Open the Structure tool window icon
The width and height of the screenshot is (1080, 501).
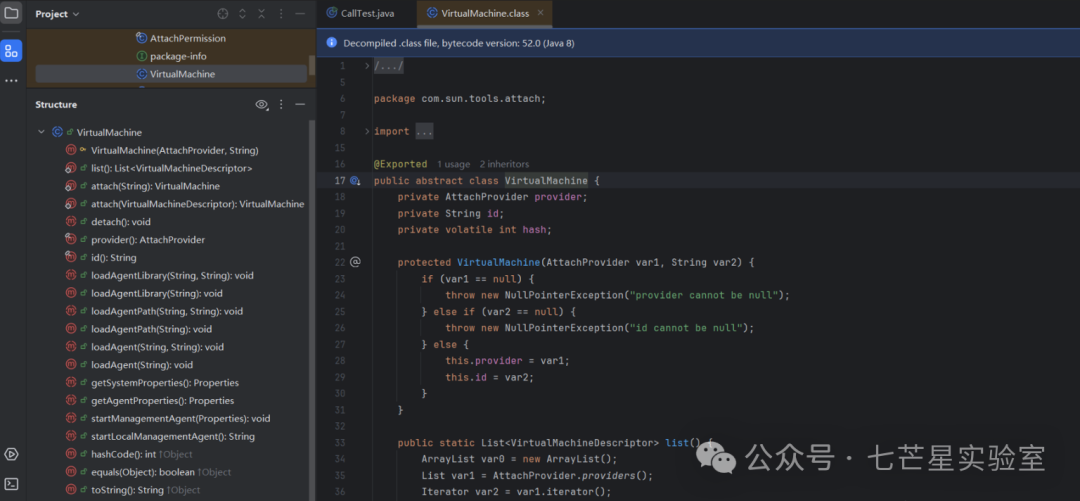pyautogui.click(x=11, y=50)
